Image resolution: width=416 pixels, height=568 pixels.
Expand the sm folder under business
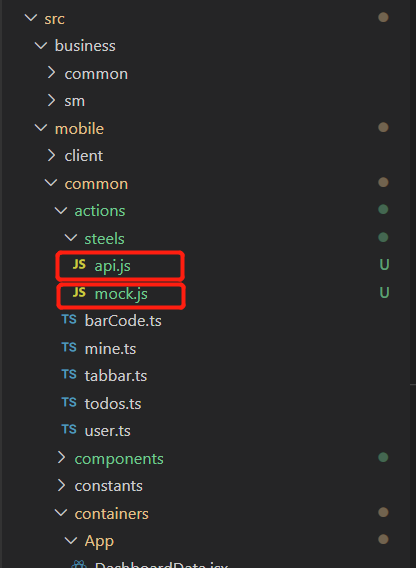pyautogui.click(x=51, y=100)
